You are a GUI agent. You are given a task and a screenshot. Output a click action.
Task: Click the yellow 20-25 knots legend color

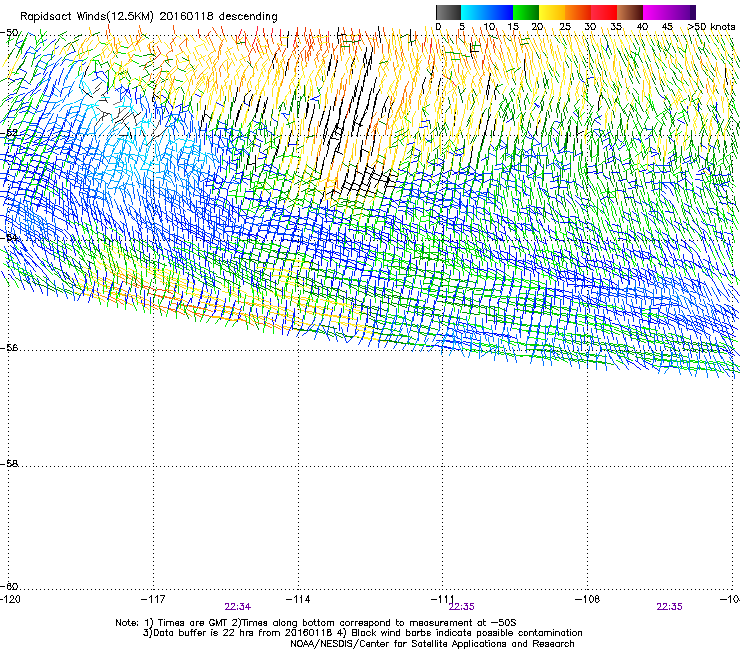coord(552,12)
